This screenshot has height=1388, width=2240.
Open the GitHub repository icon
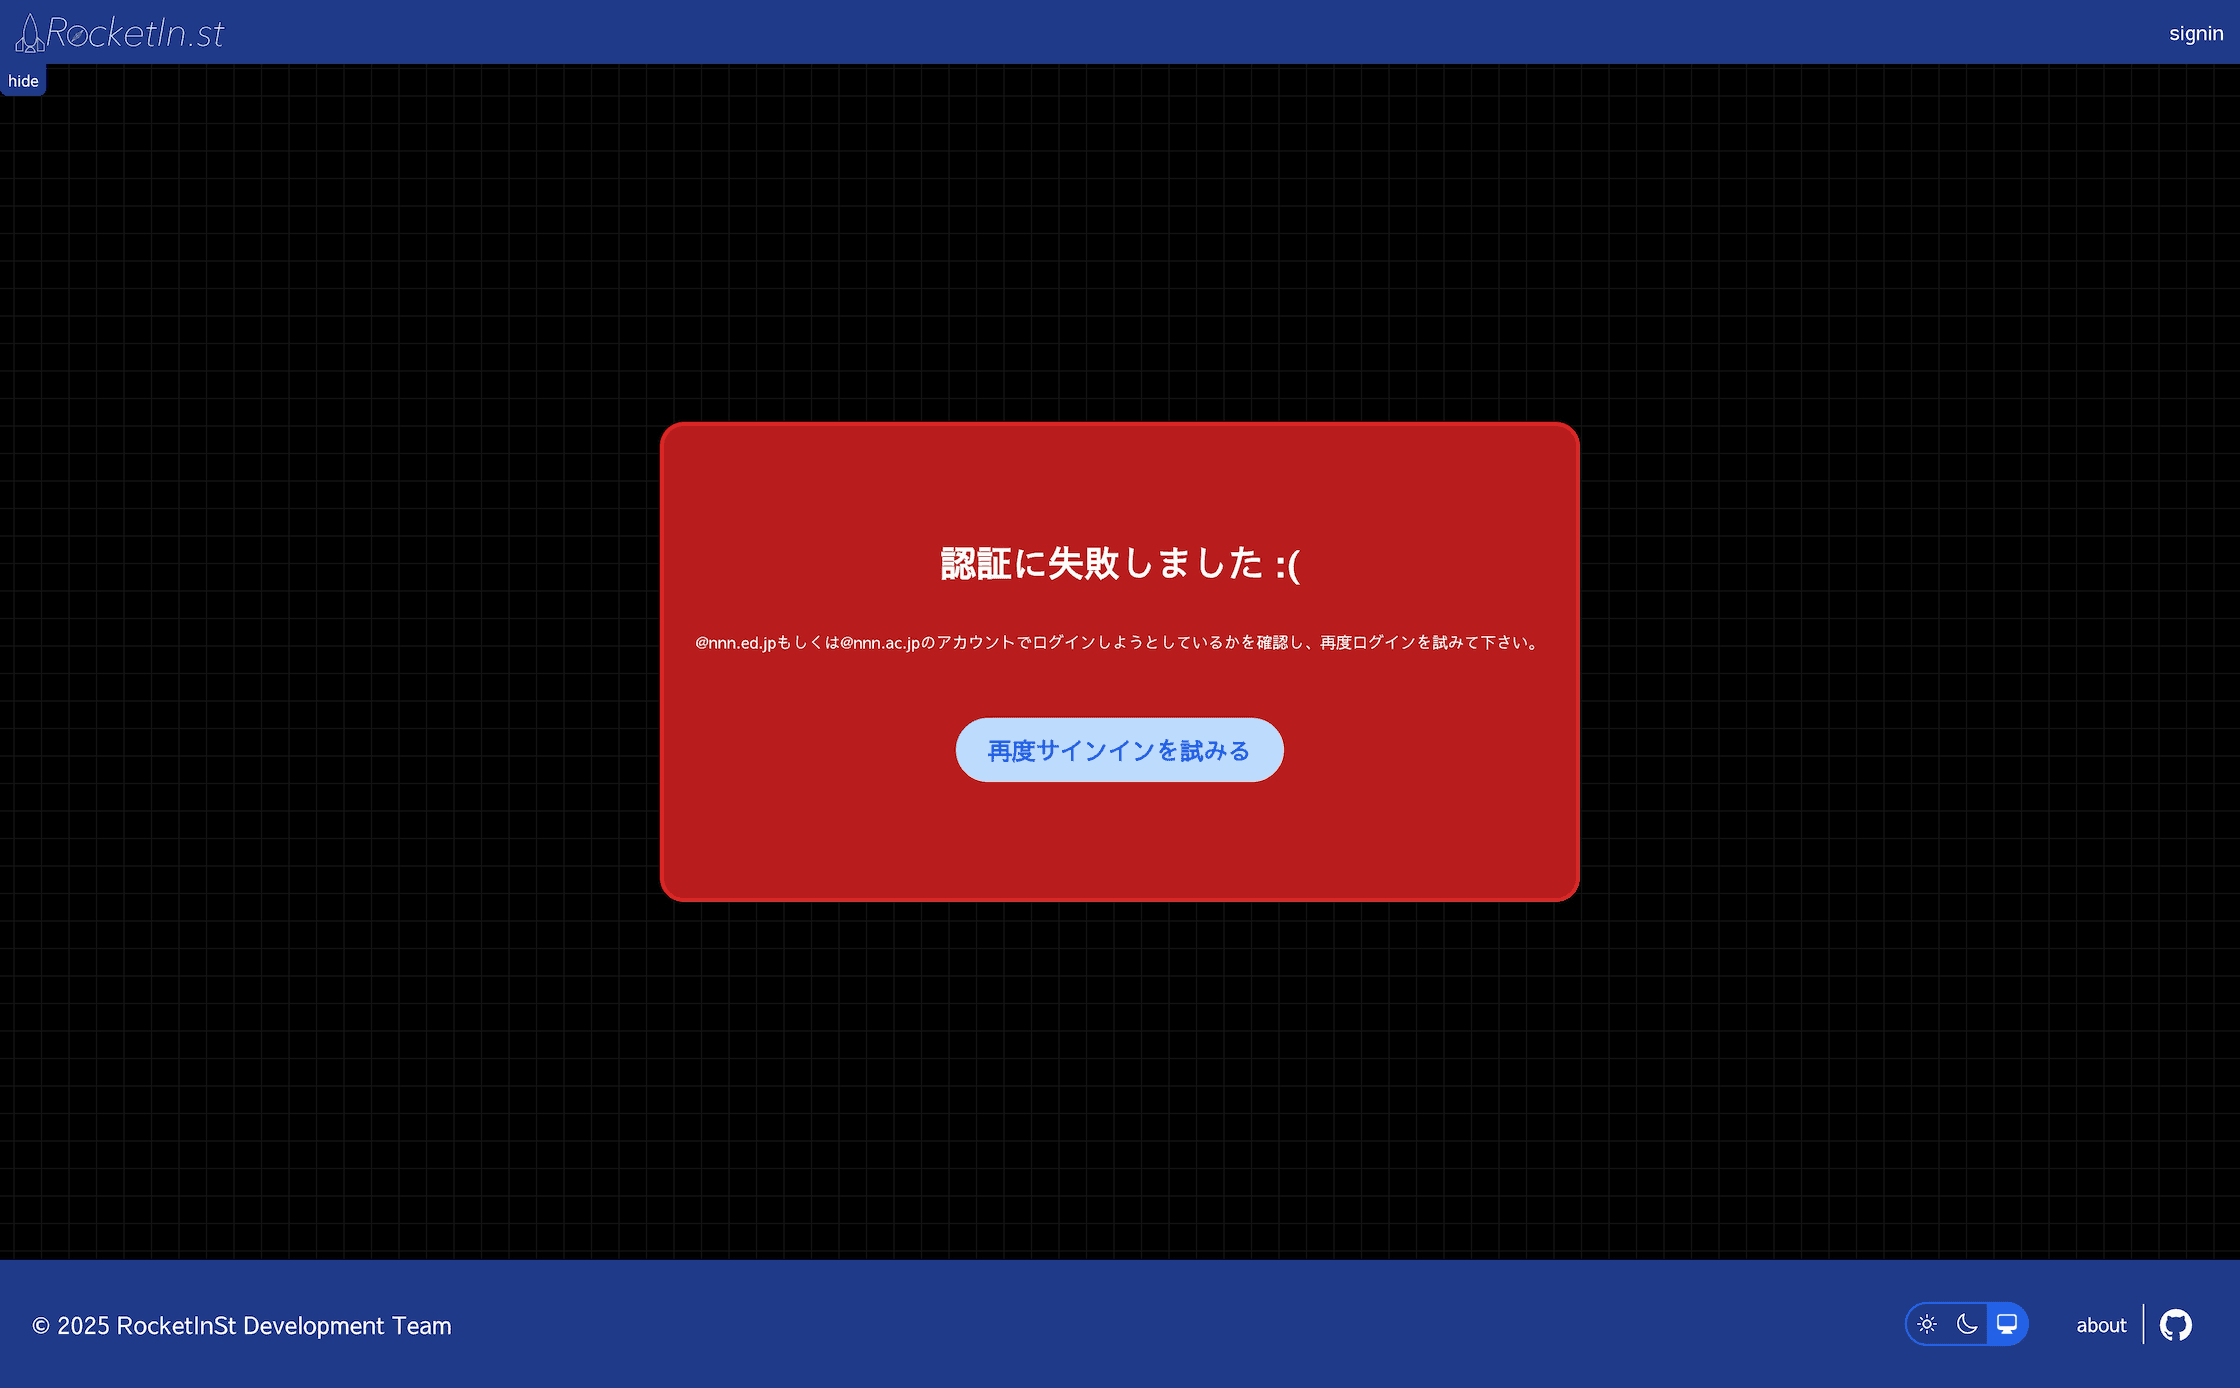2175,1325
